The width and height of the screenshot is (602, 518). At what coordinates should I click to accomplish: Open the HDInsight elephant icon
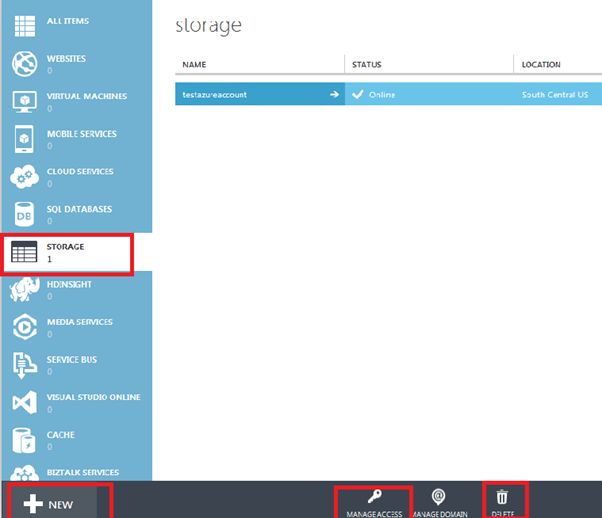pos(25,289)
